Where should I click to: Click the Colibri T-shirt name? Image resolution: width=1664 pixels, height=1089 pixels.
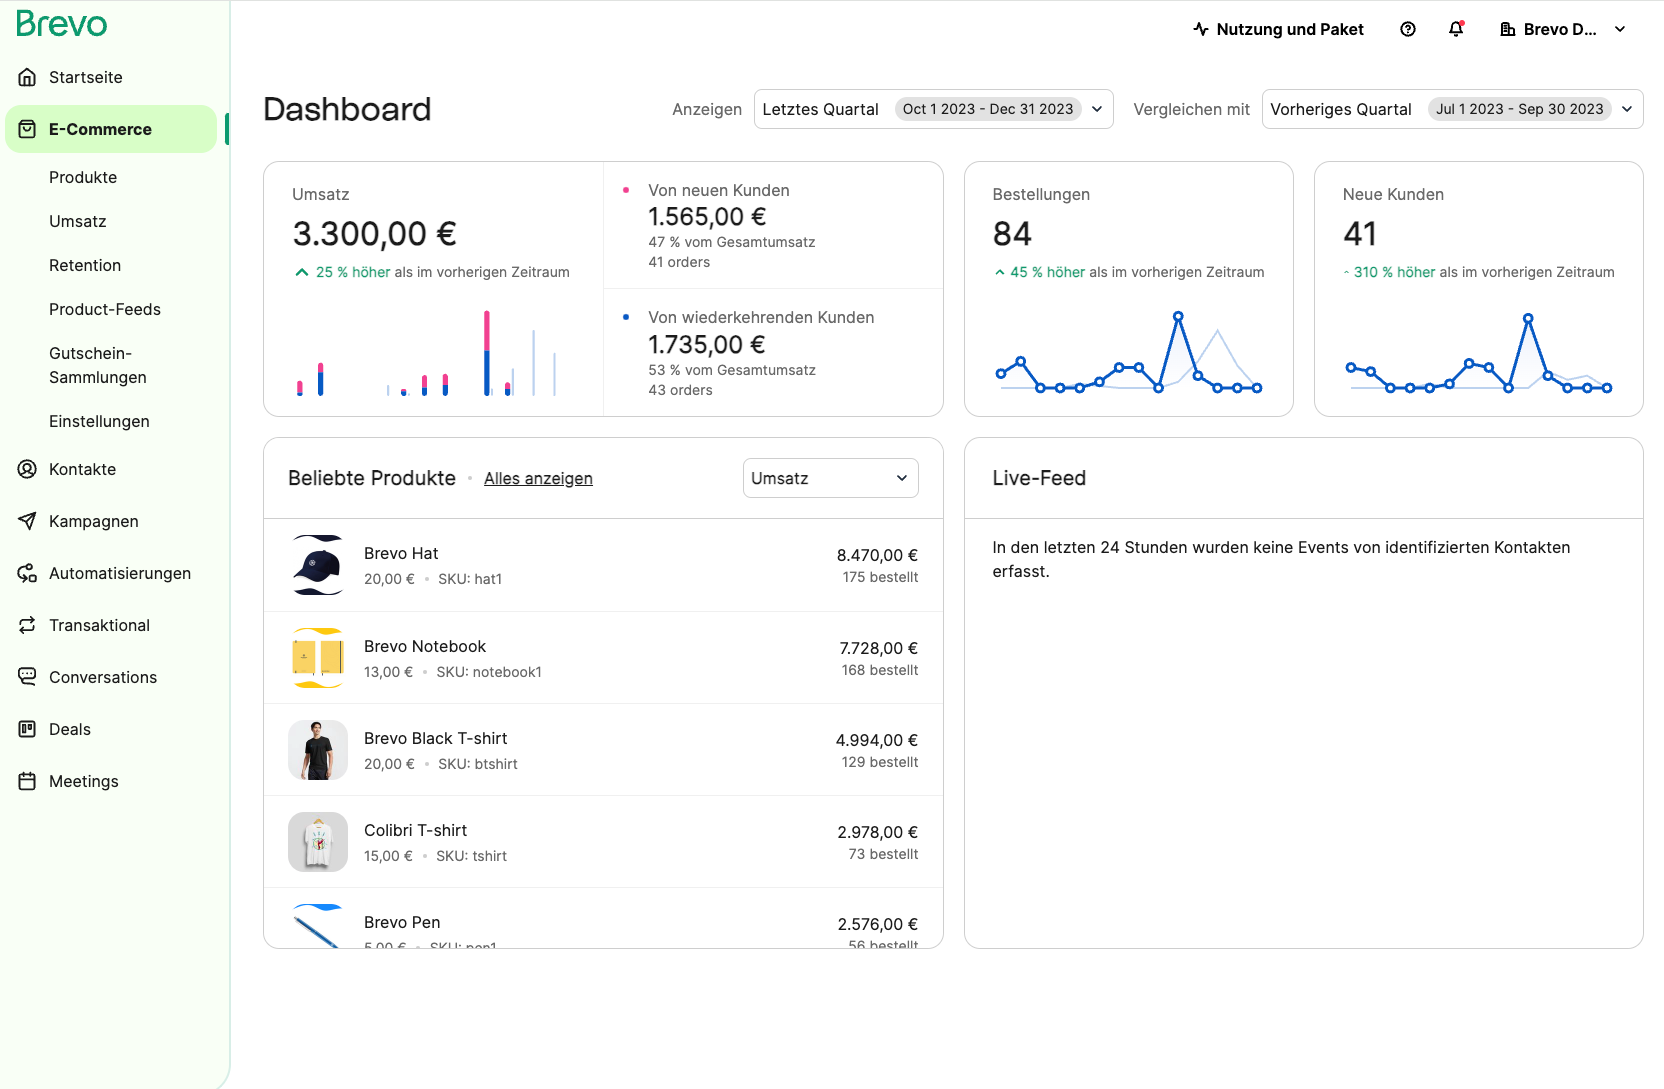click(416, 830)
